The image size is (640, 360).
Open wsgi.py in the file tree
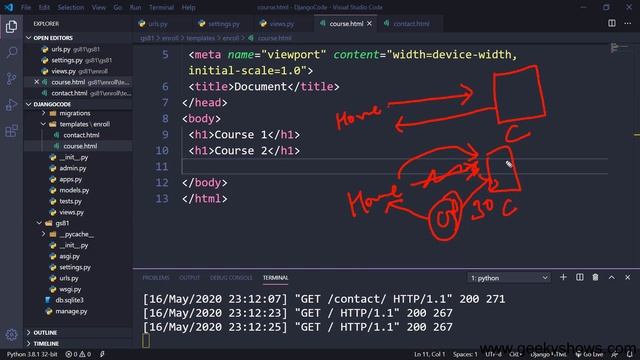click(x=70, y=289)
